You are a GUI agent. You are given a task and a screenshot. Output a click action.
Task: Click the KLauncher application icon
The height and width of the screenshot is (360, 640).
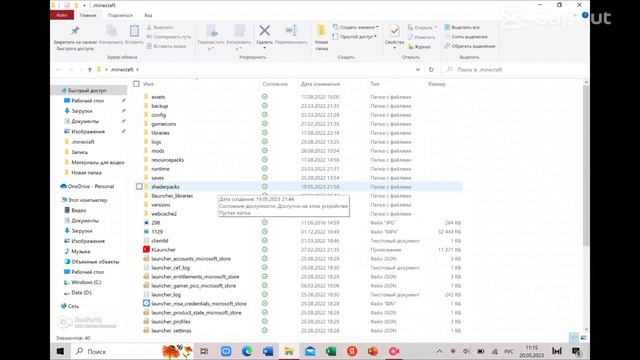click(146, 249)
